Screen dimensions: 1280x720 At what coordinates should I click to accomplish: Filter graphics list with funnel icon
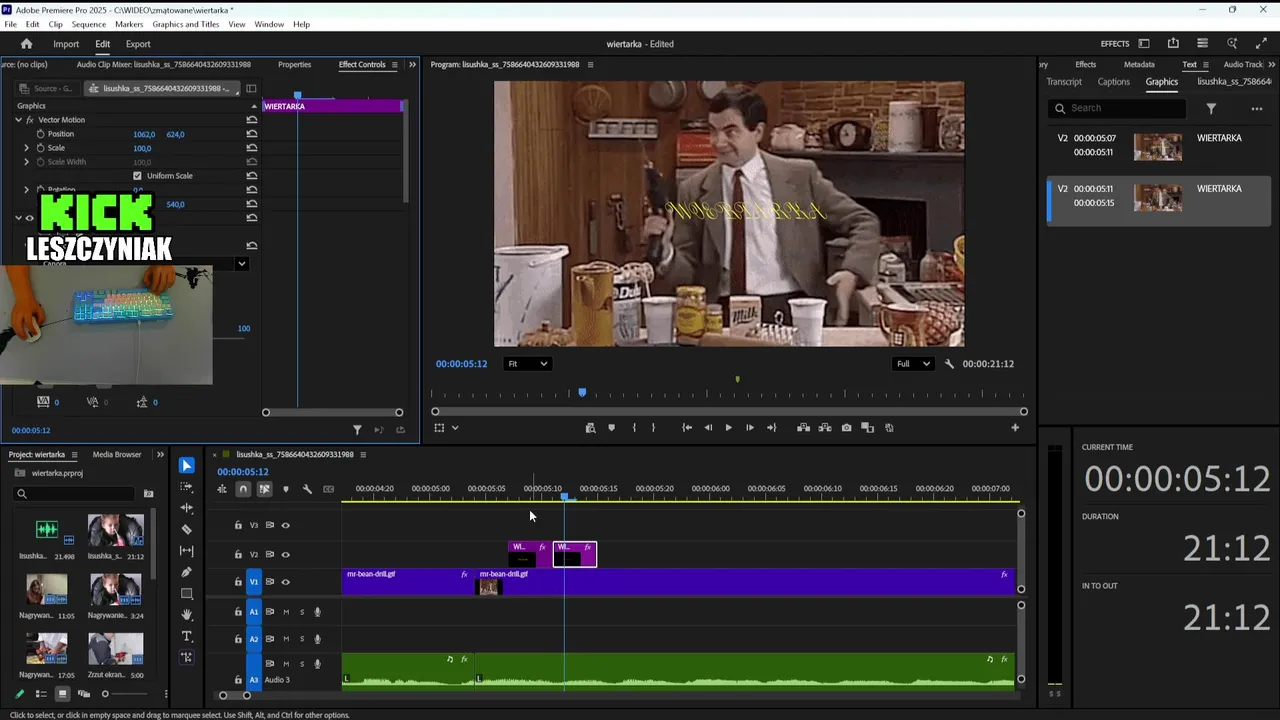click(x=1211, y=108)
